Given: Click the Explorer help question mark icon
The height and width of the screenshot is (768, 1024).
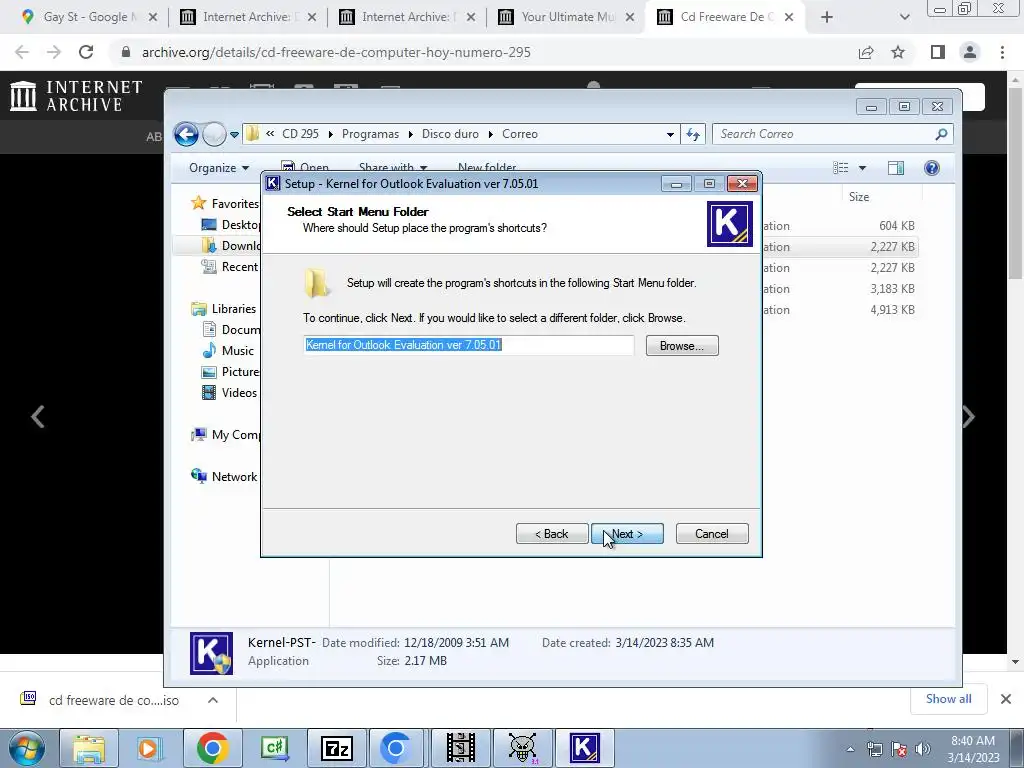Looking at the screenshot, I should (x=932, y=168).
